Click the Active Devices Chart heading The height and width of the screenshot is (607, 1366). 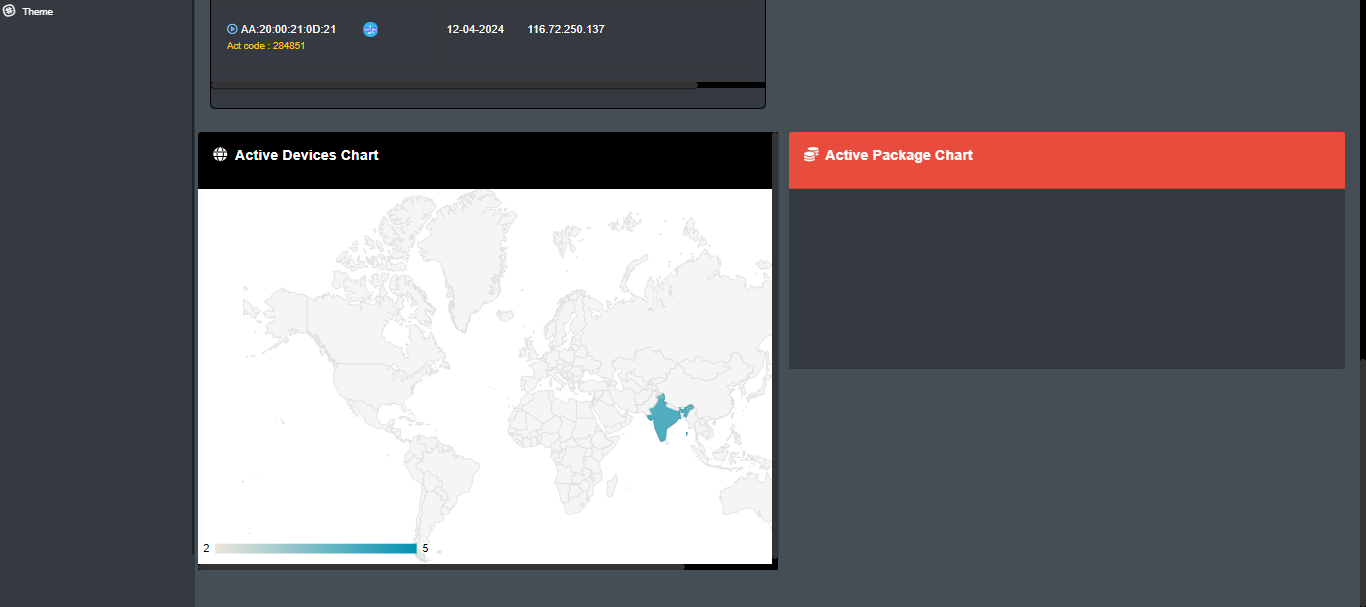click(x=307, y=155)
